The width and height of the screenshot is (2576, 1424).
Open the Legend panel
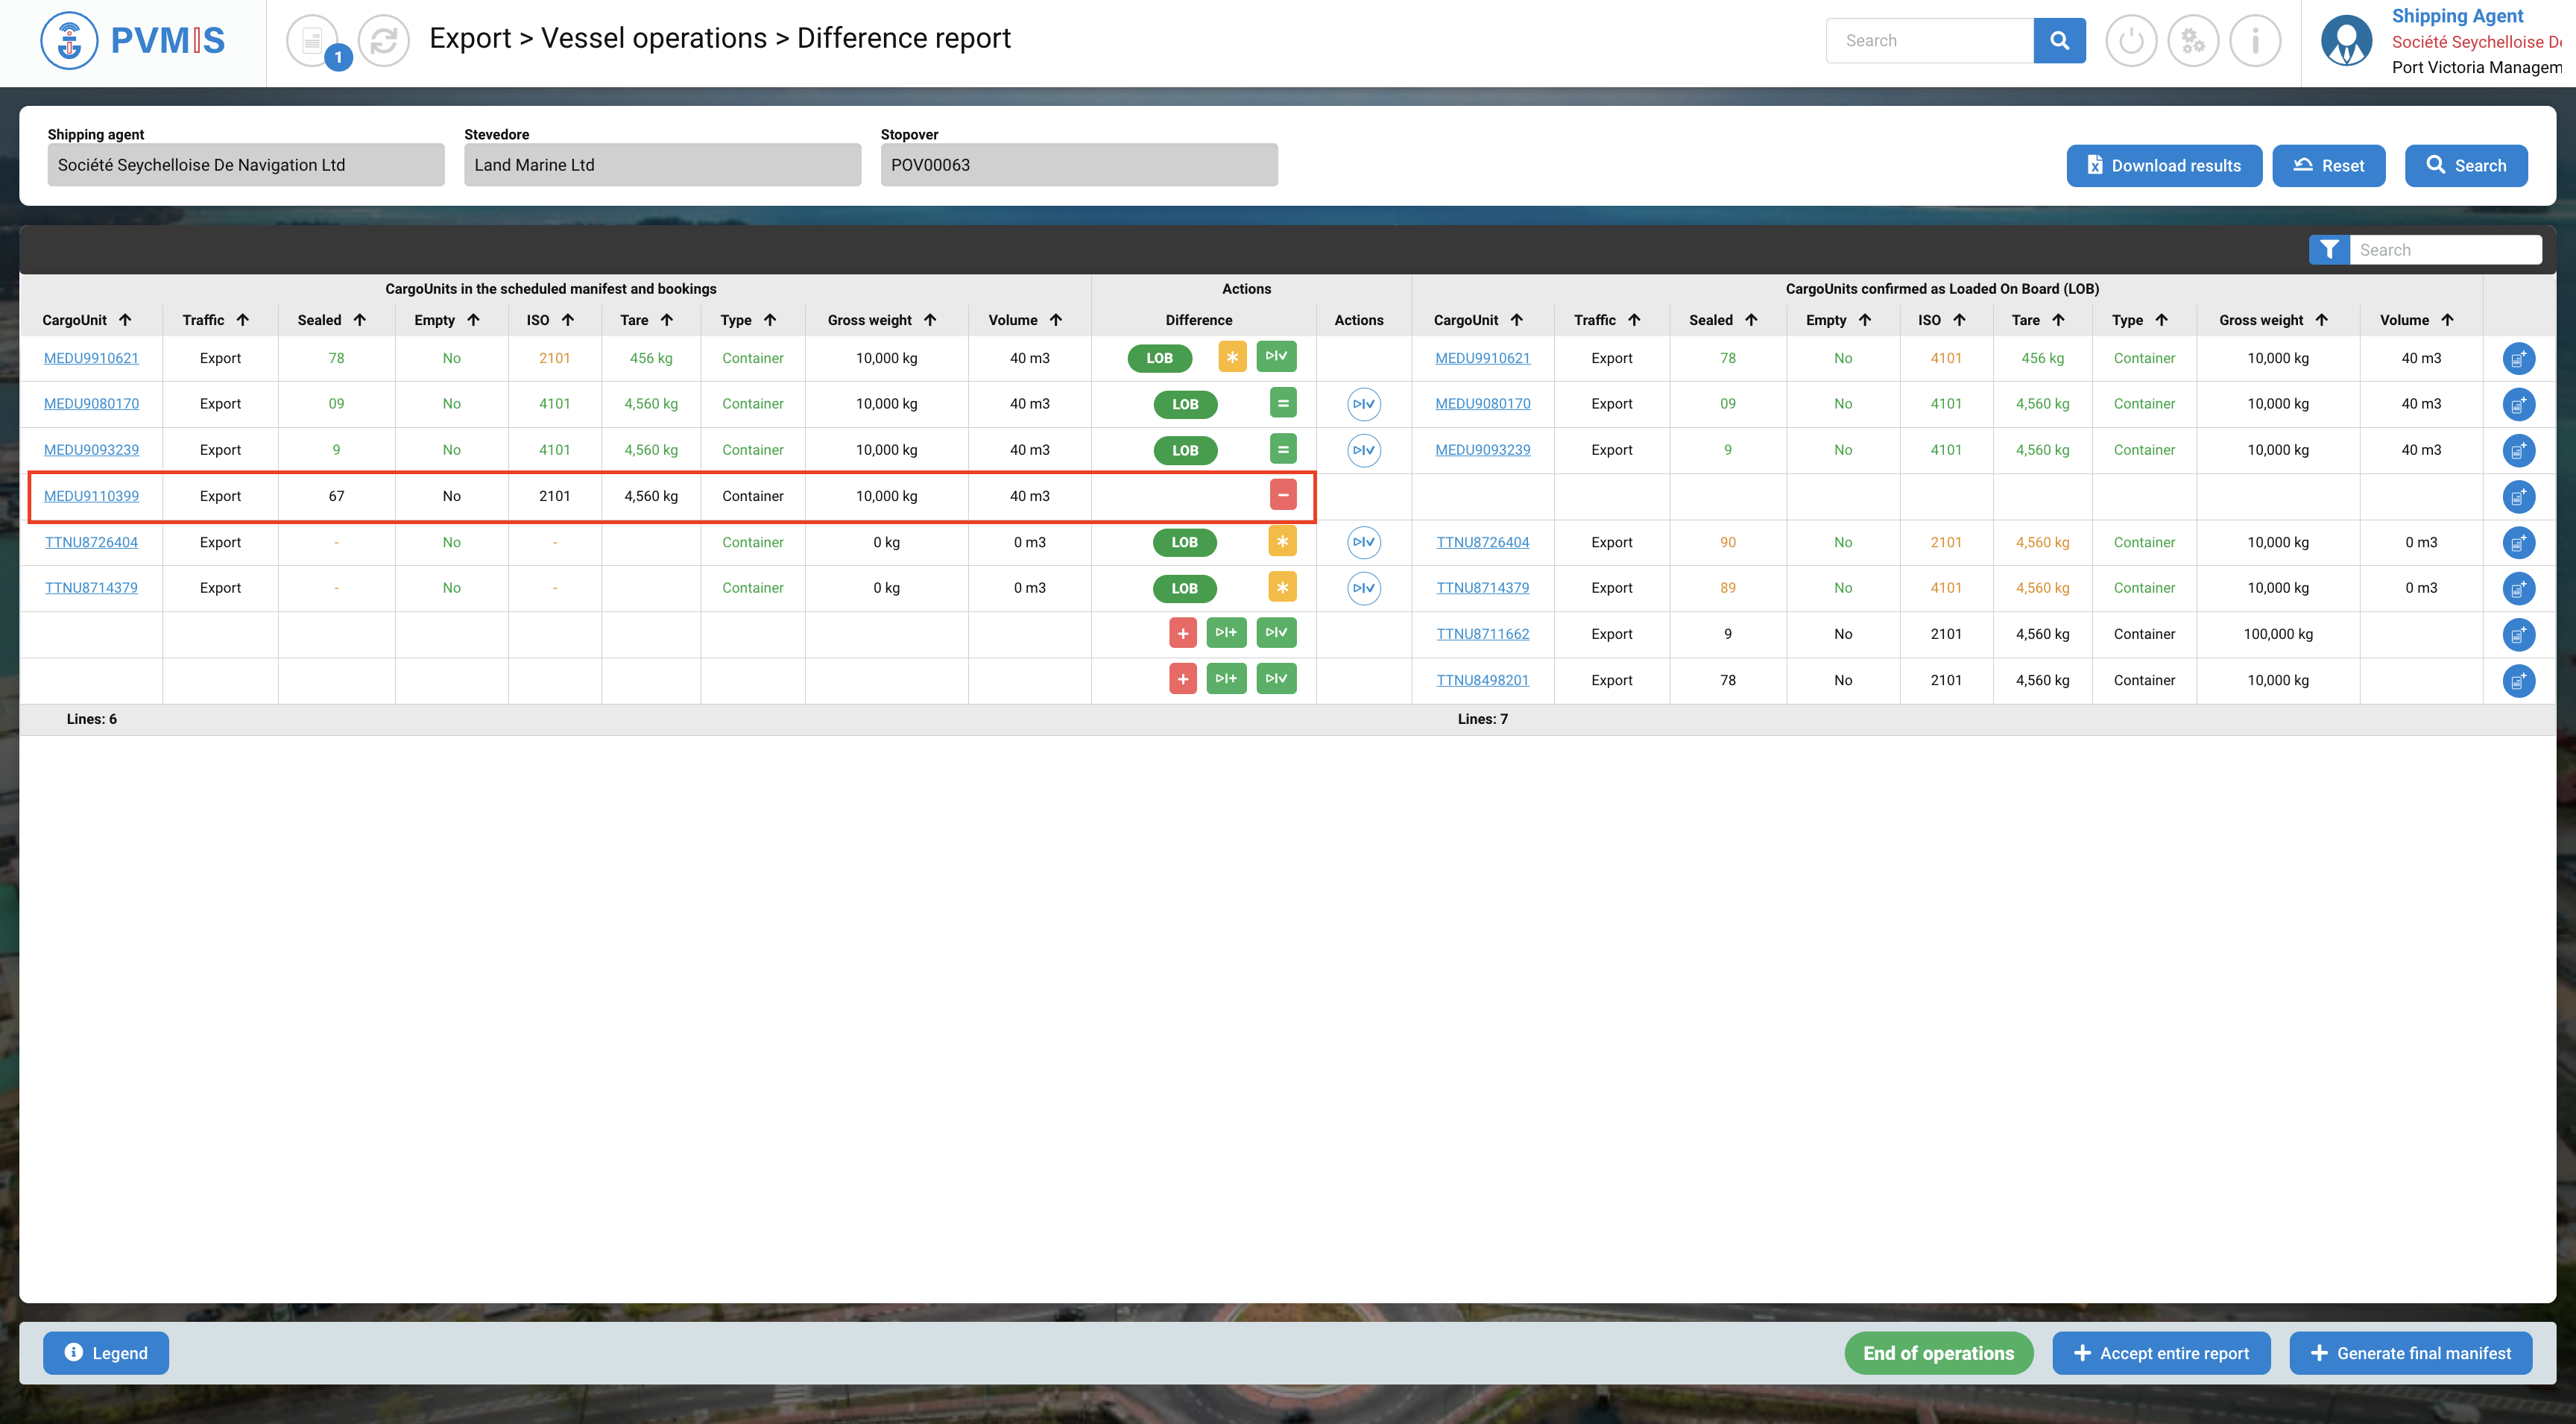pos(106,1353)
